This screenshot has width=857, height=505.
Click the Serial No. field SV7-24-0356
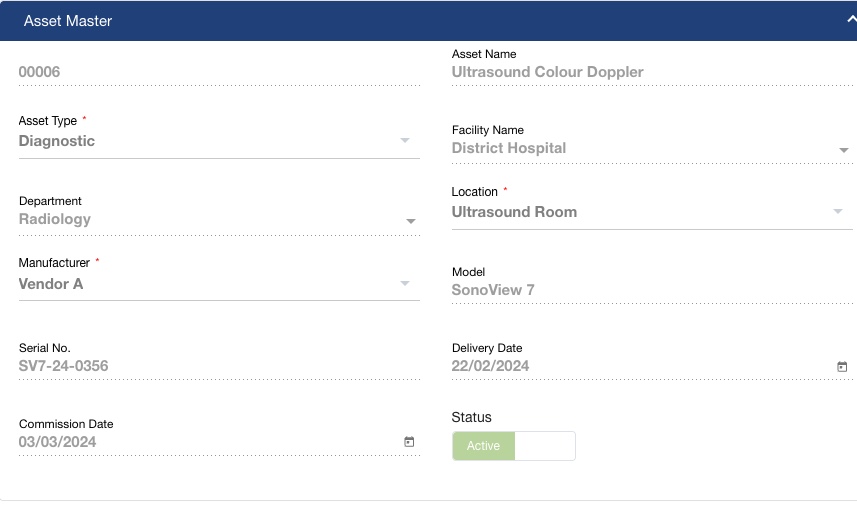point(219,366)
